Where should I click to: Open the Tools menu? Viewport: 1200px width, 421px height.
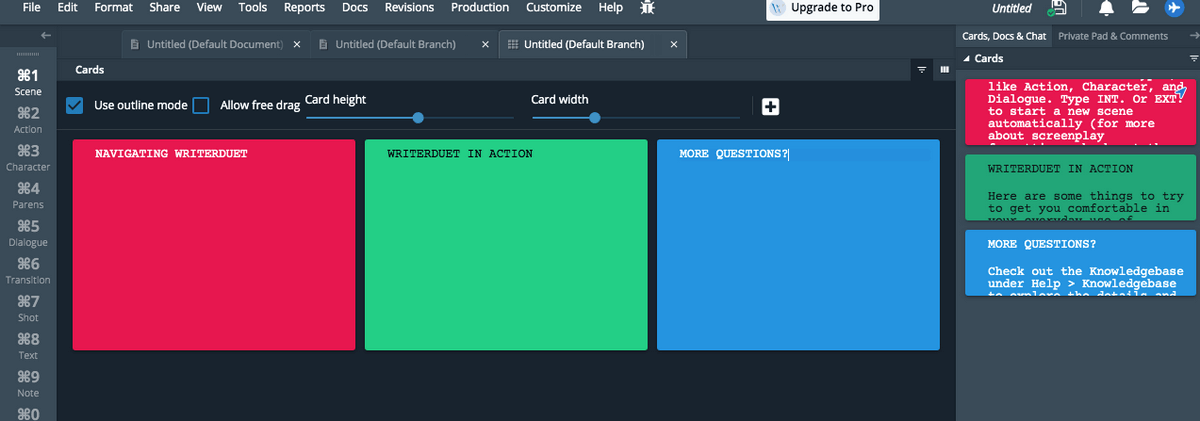pyautogui.click(x=253, y=7)
